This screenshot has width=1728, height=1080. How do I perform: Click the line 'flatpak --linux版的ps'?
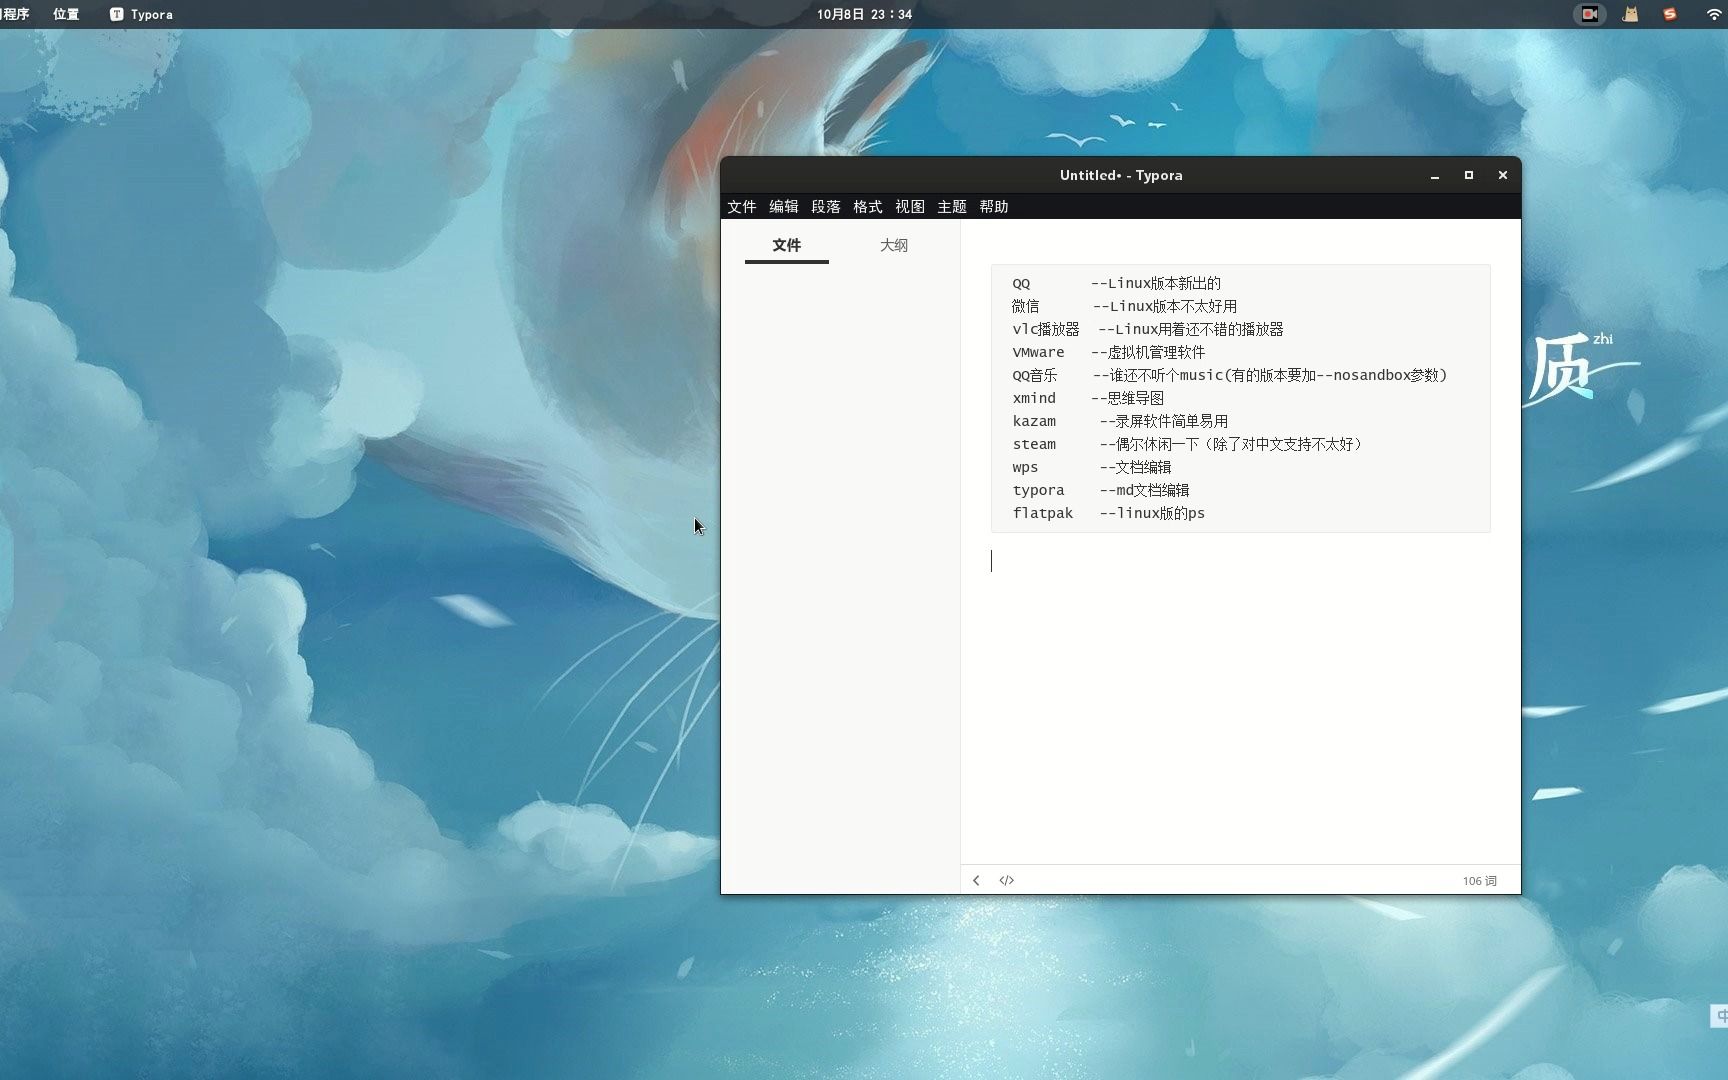[x=1108, y=513]
